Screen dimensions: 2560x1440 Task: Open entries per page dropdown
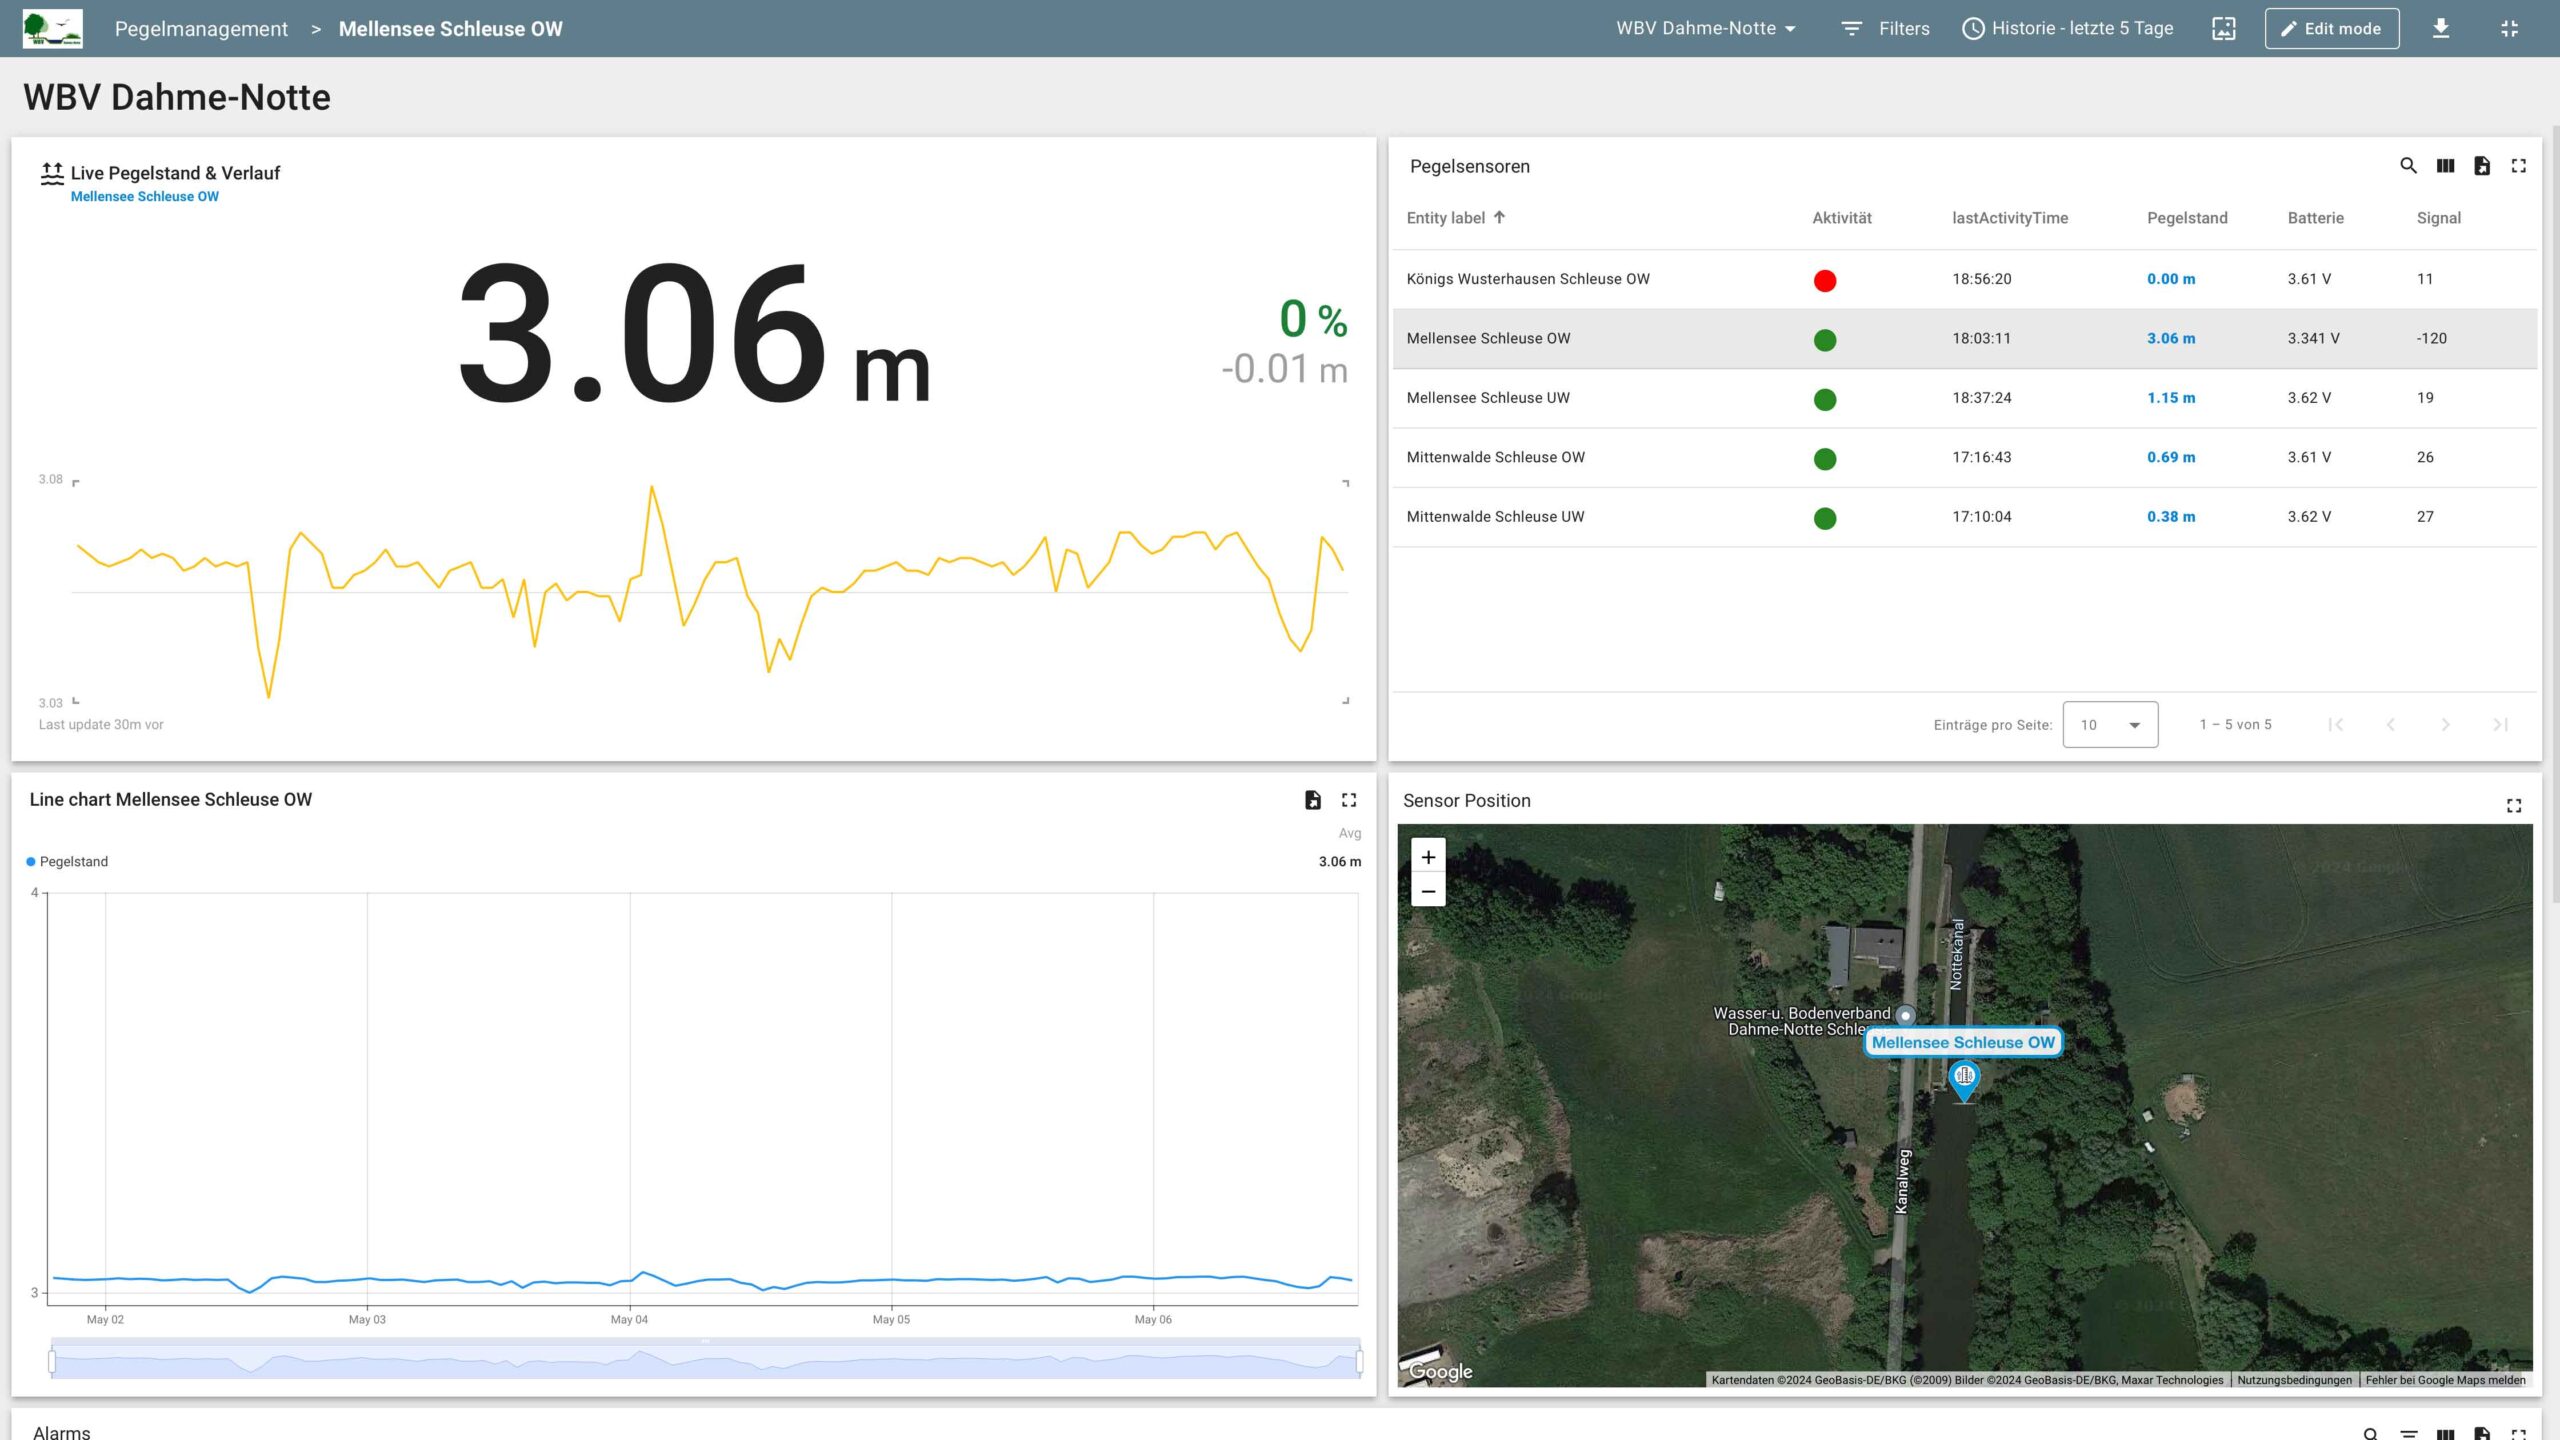pos(2110,725)
